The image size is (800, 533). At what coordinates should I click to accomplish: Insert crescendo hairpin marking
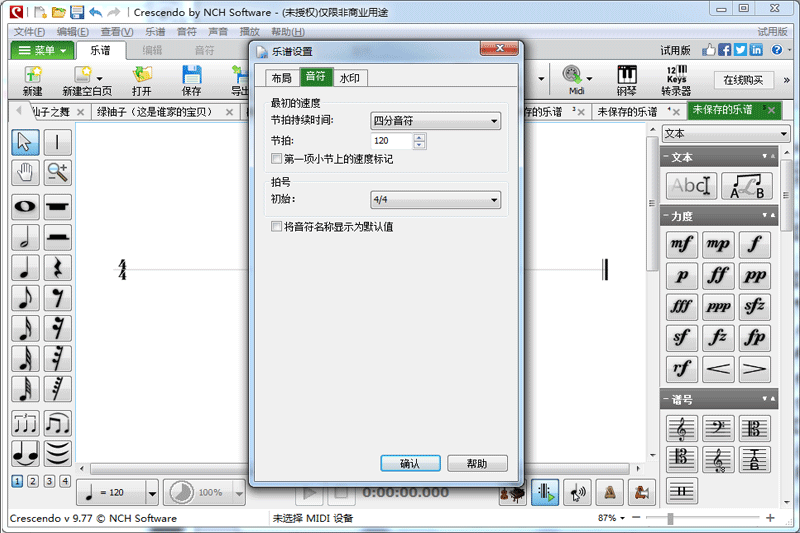tap(718, 369)
